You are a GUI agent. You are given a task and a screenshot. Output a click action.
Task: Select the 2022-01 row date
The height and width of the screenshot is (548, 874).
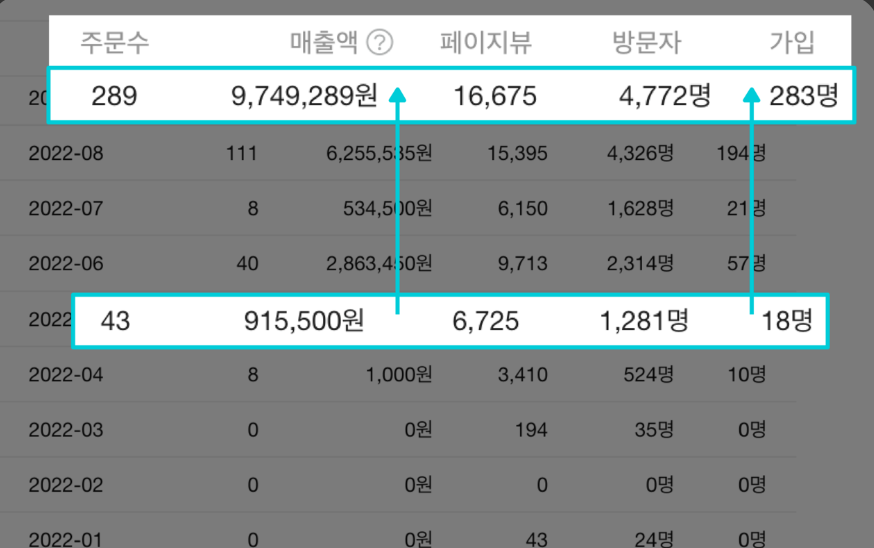point(66,539)
